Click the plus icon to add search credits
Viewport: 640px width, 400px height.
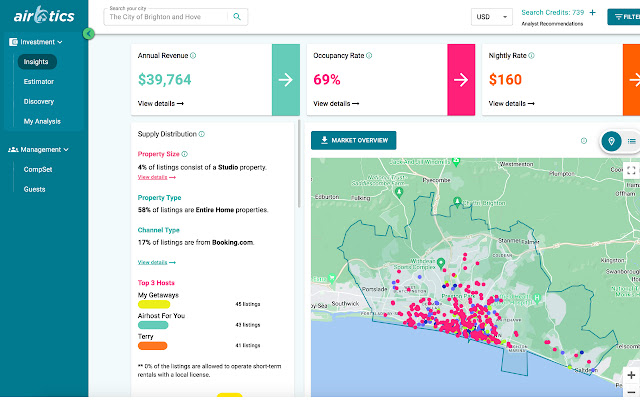tap(592, 13)
